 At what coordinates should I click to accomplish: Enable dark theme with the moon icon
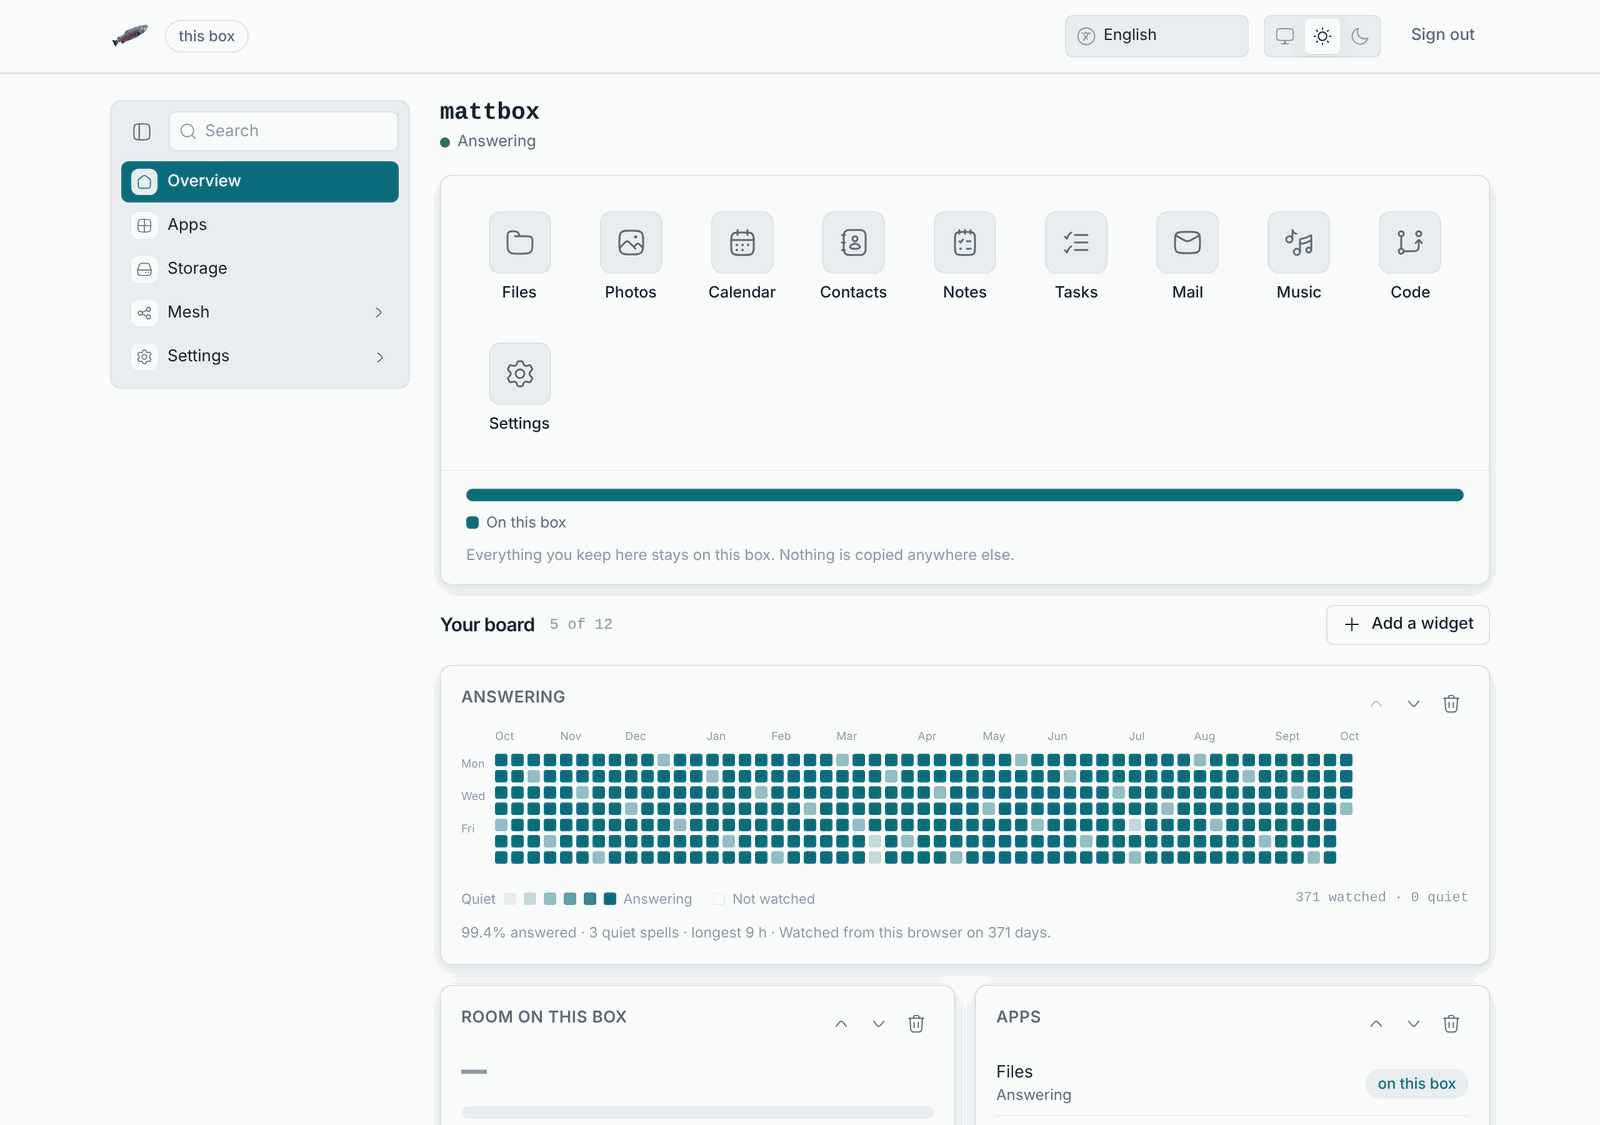[x=1360, y=36]
